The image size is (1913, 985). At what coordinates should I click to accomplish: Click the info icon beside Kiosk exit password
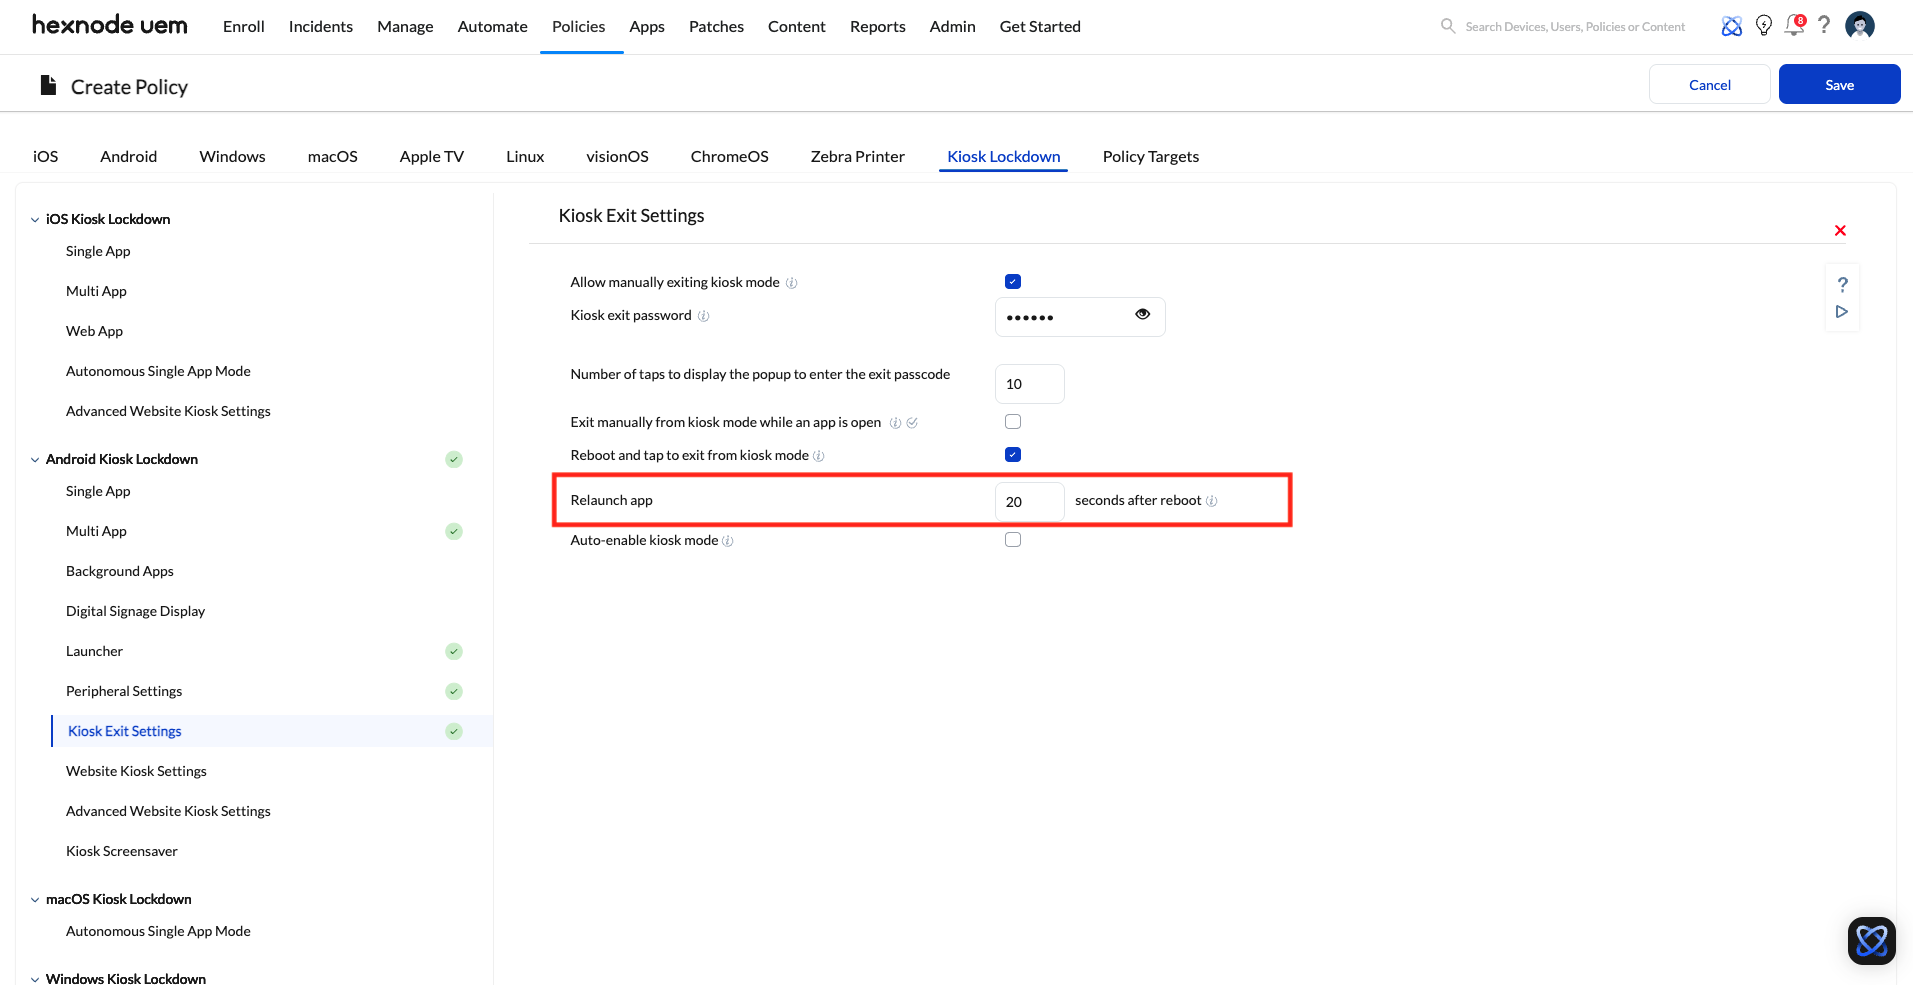click(703, 316)
